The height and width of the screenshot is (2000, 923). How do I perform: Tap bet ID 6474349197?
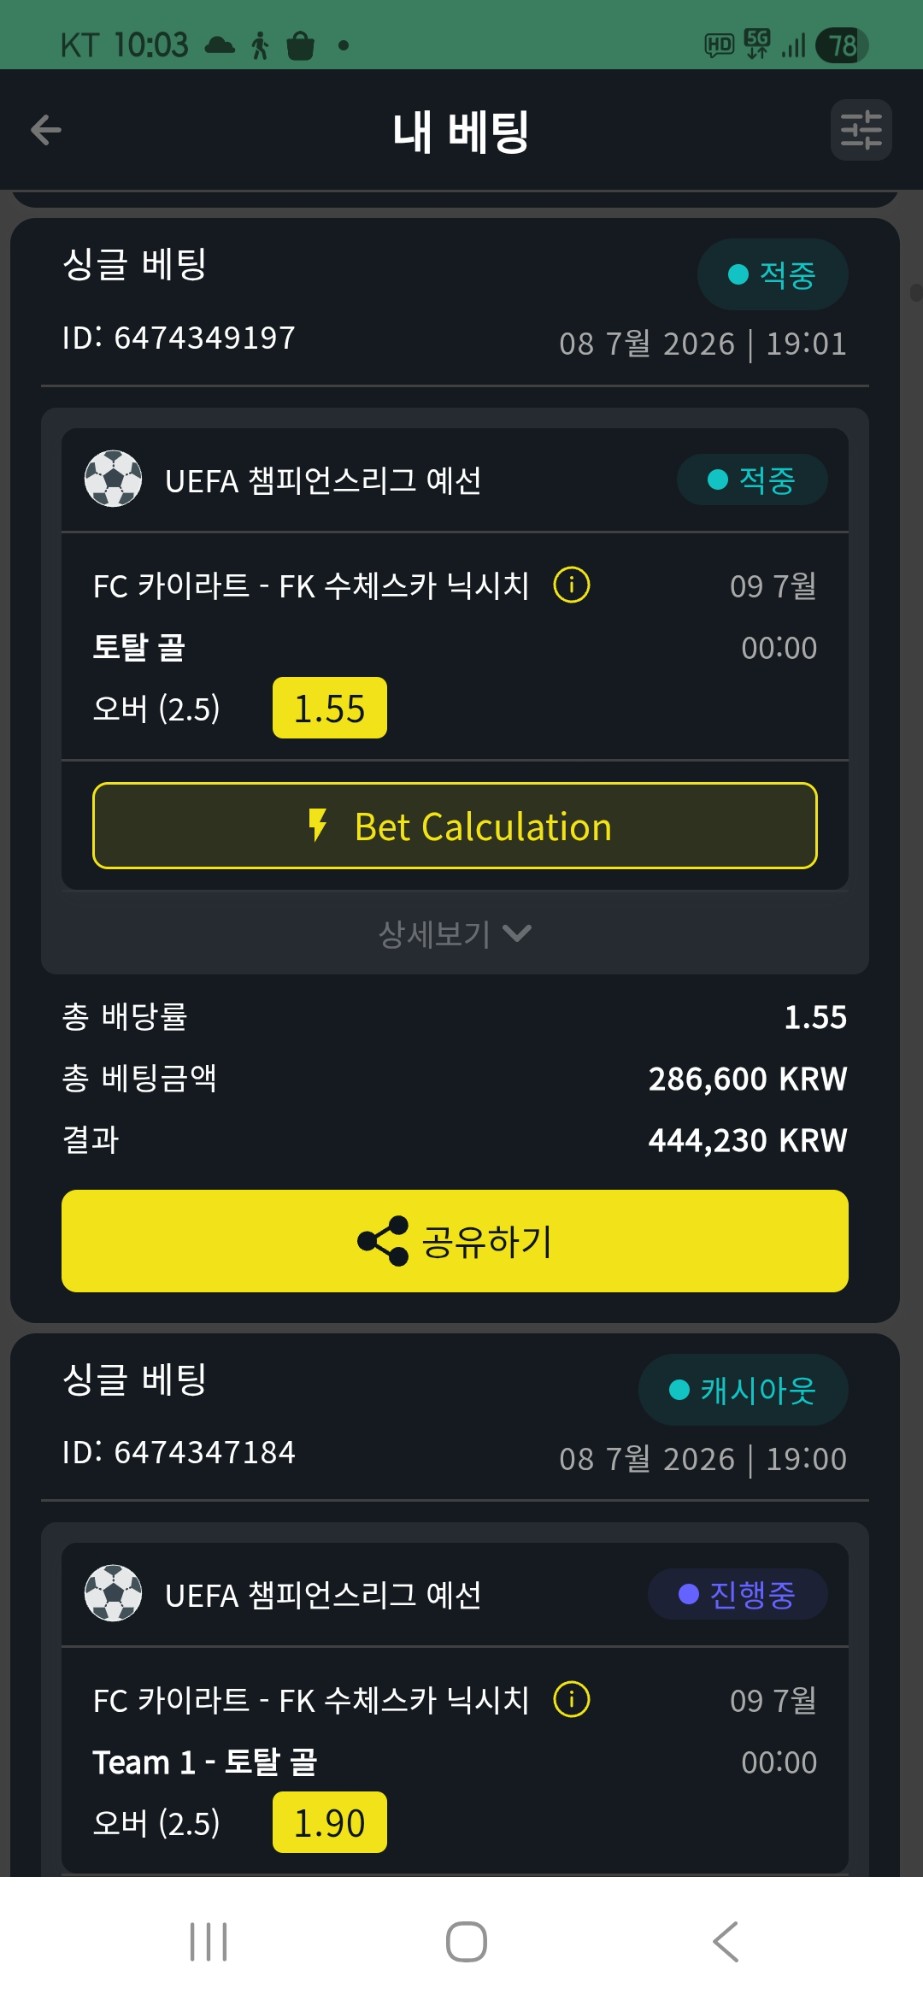tap(179, 338)
